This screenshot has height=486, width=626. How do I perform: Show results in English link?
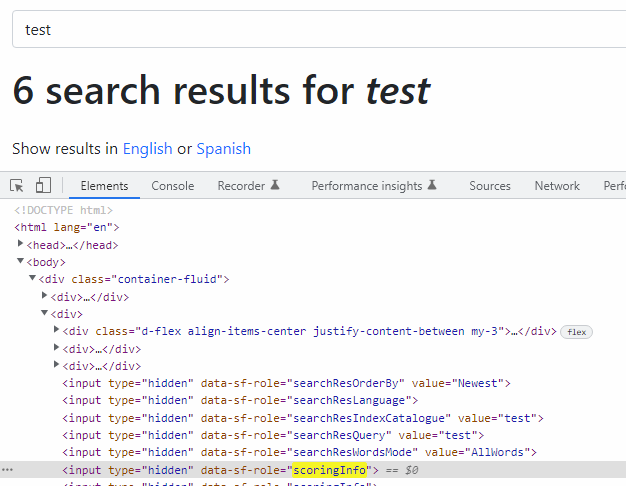[147, 149]
